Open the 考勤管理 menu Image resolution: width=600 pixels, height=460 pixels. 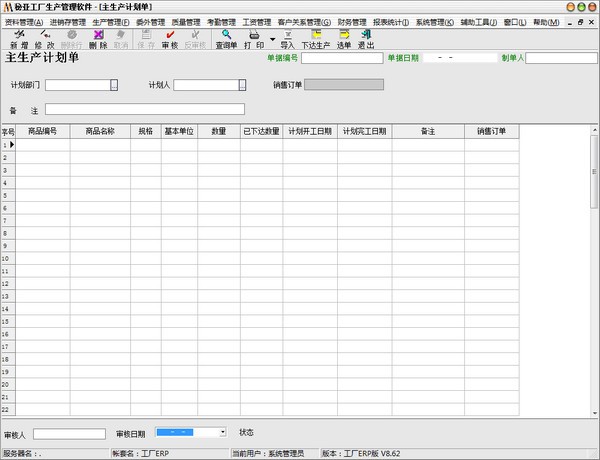[222, 22]
